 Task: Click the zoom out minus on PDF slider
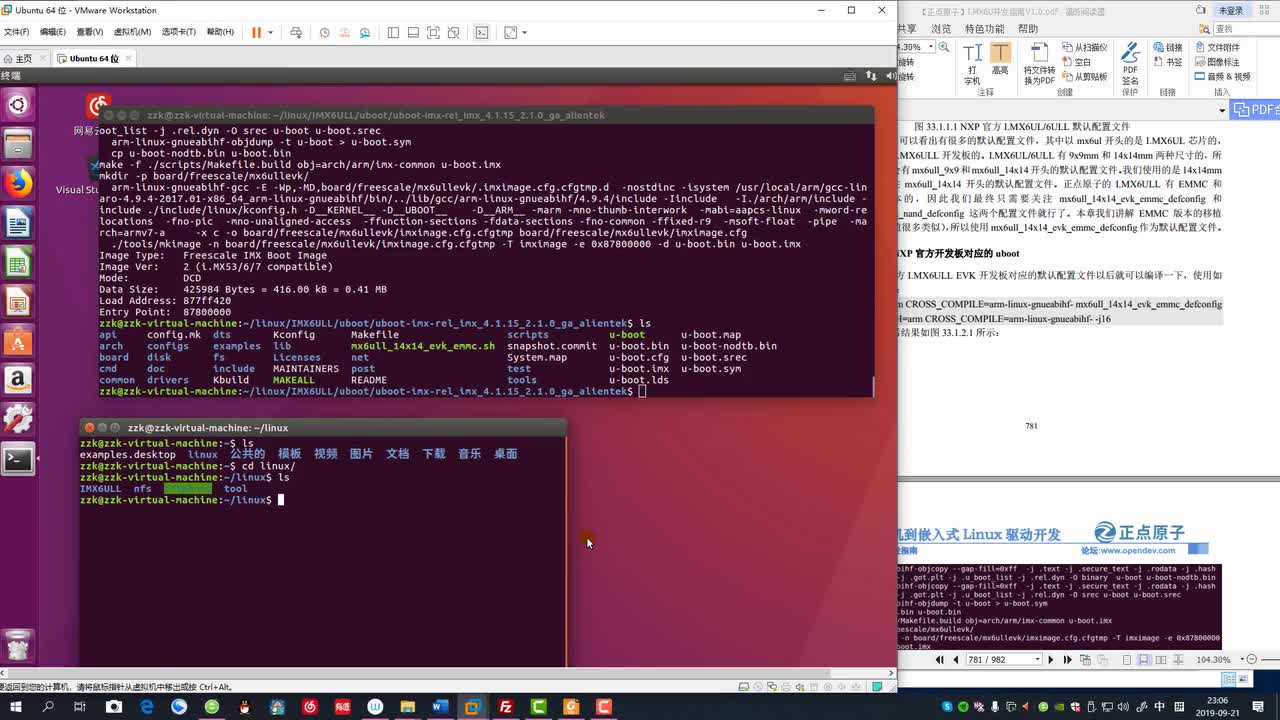pyautogui.click(x=1250, y=660)
